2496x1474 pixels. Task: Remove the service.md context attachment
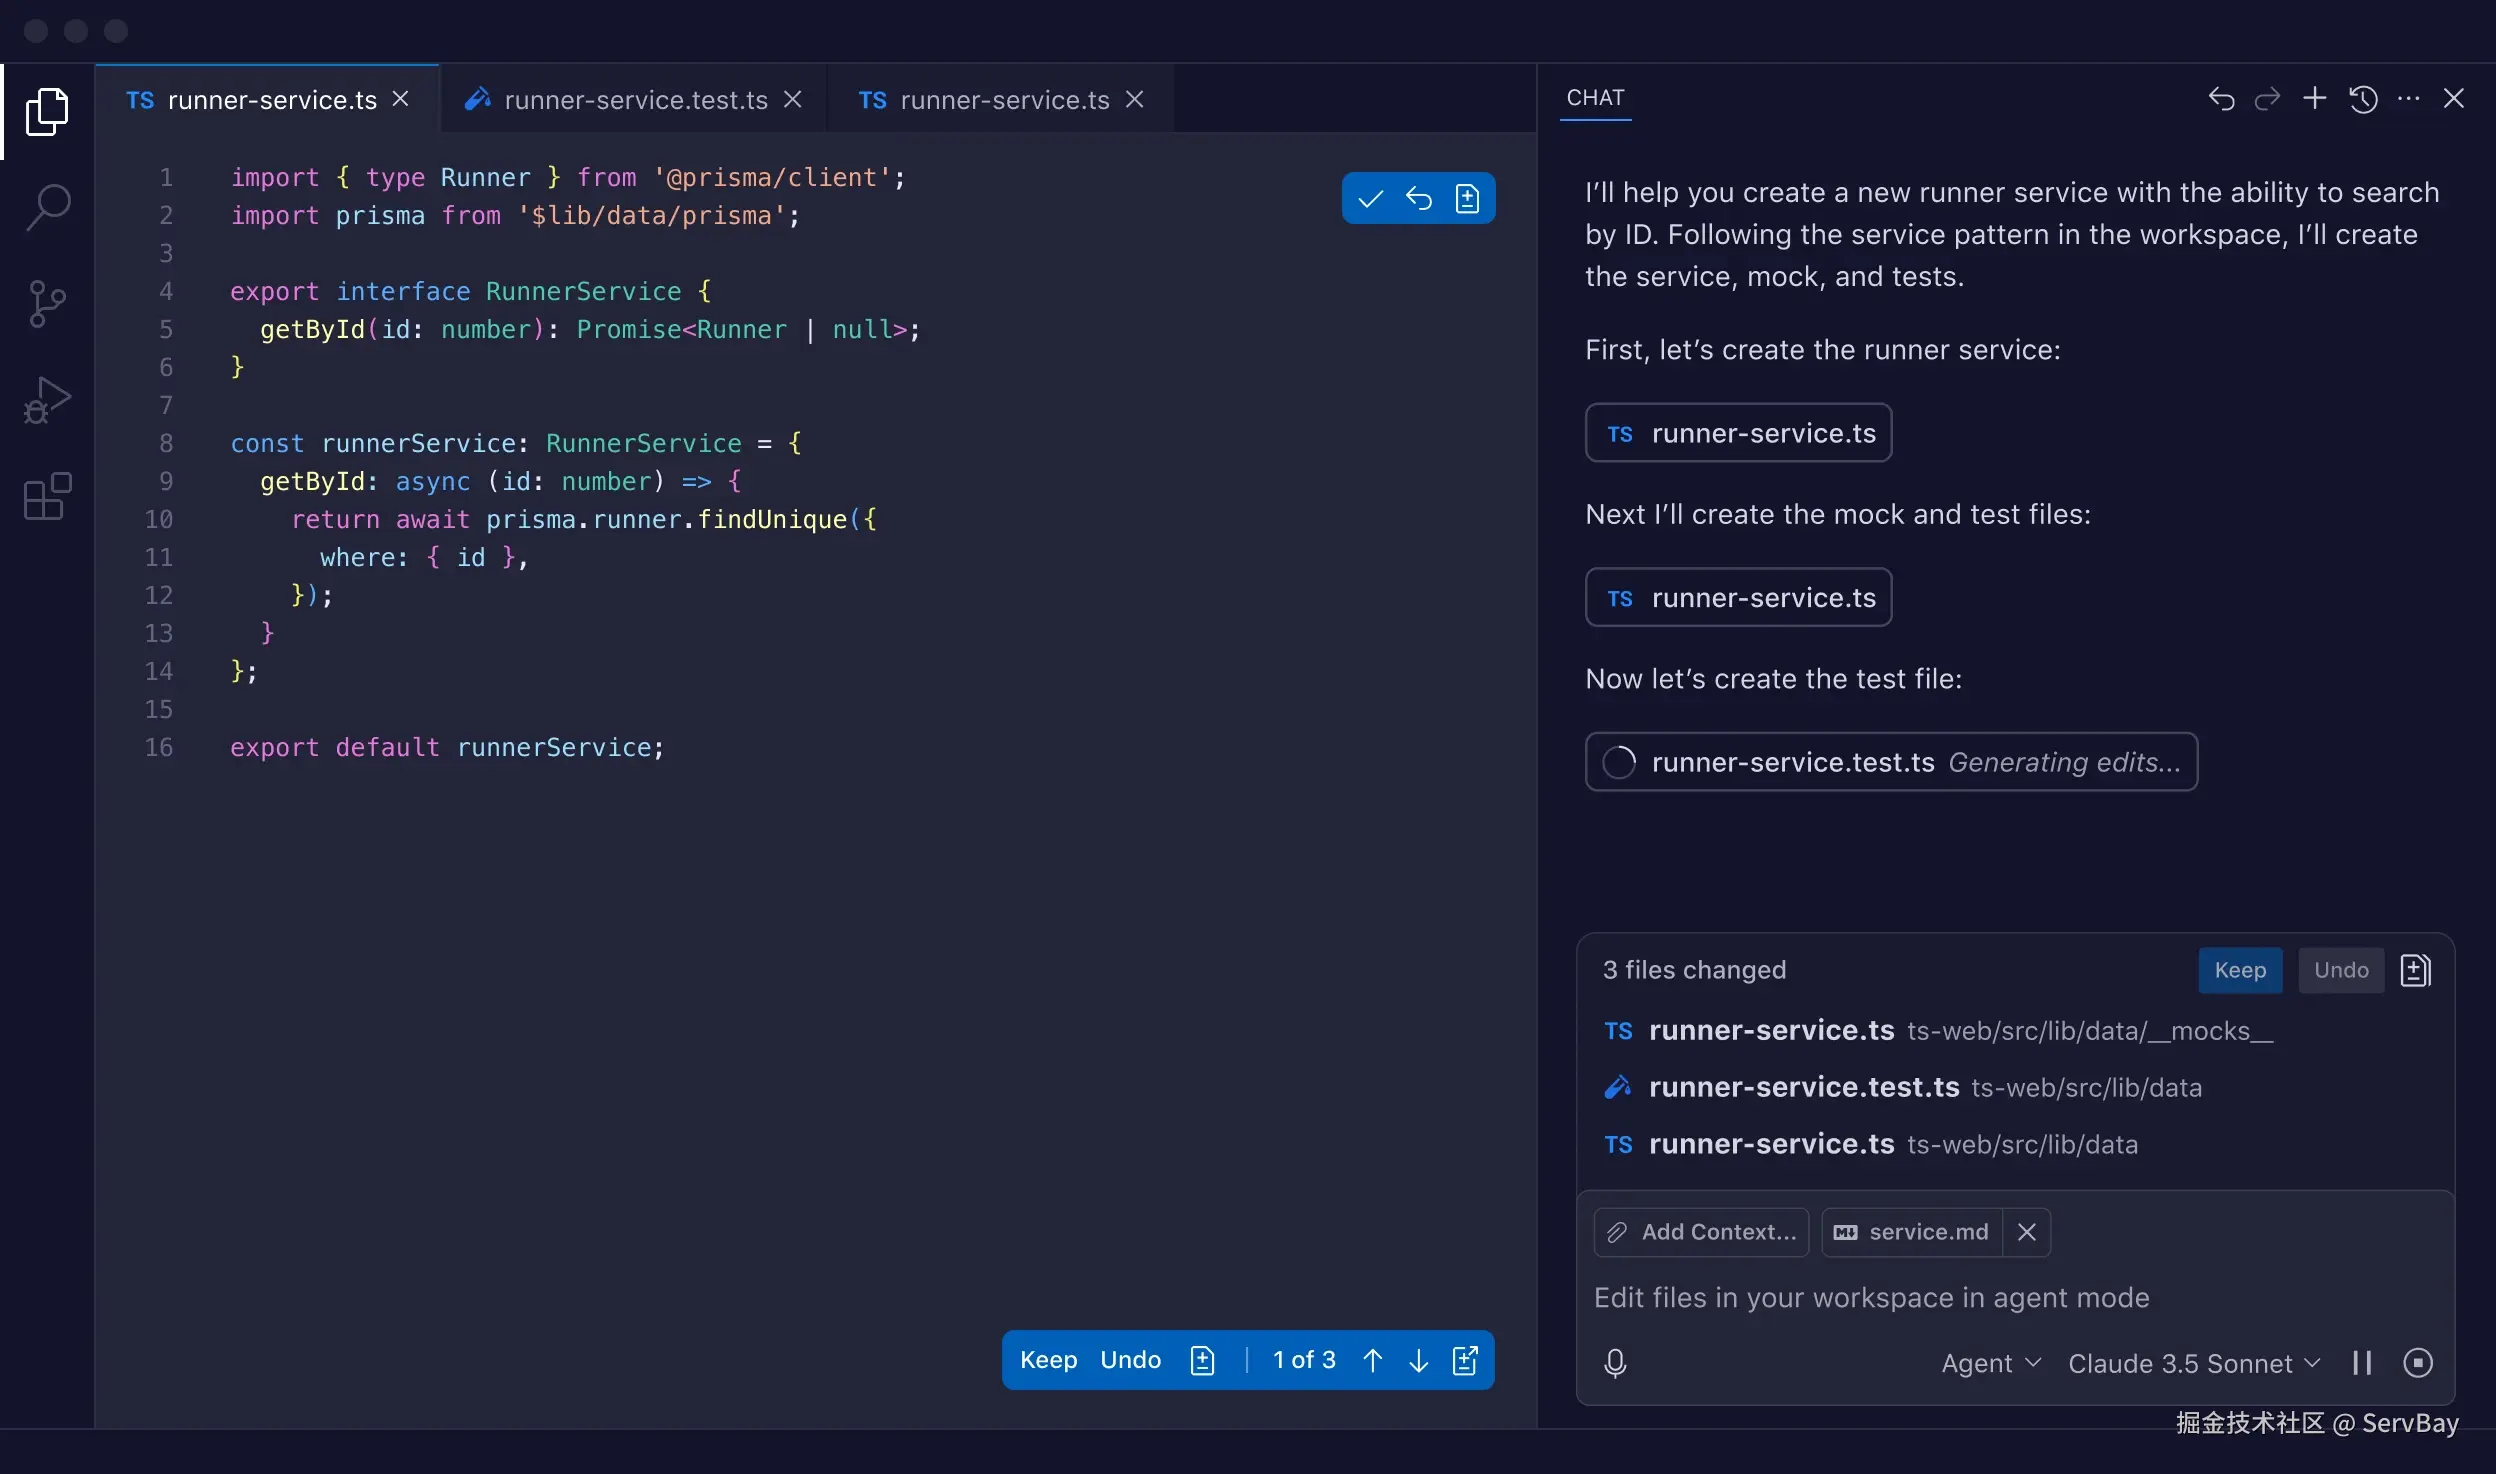(2027, 1232)
